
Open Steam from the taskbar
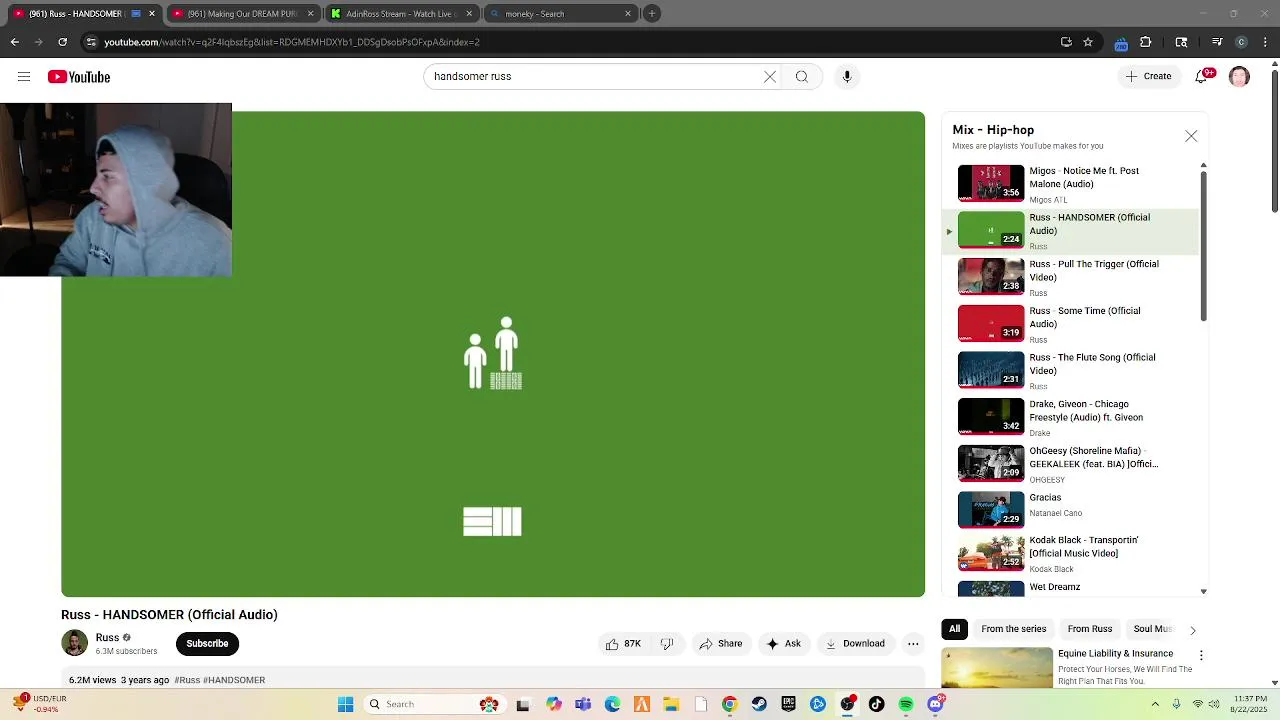759,704
